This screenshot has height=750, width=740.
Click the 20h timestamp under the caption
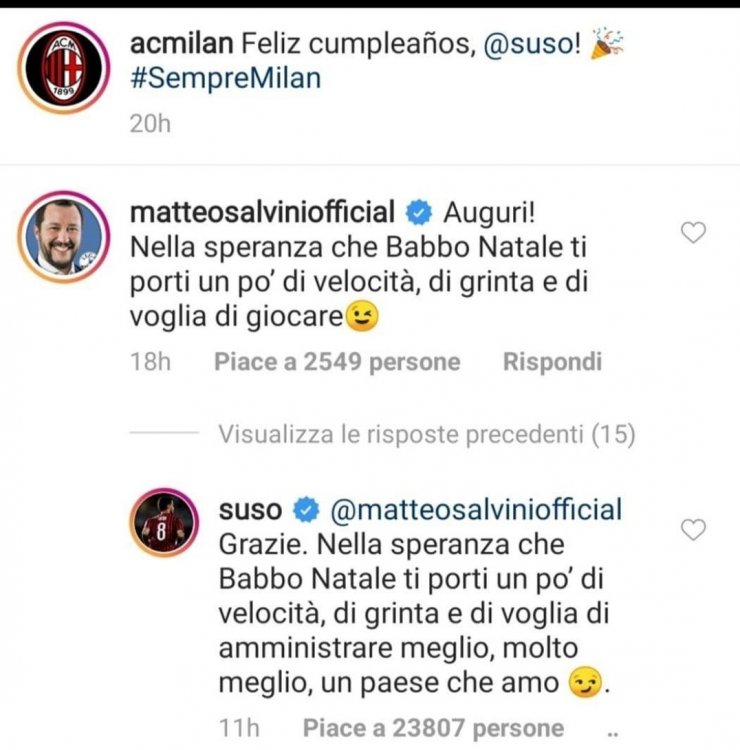[148, 125]
